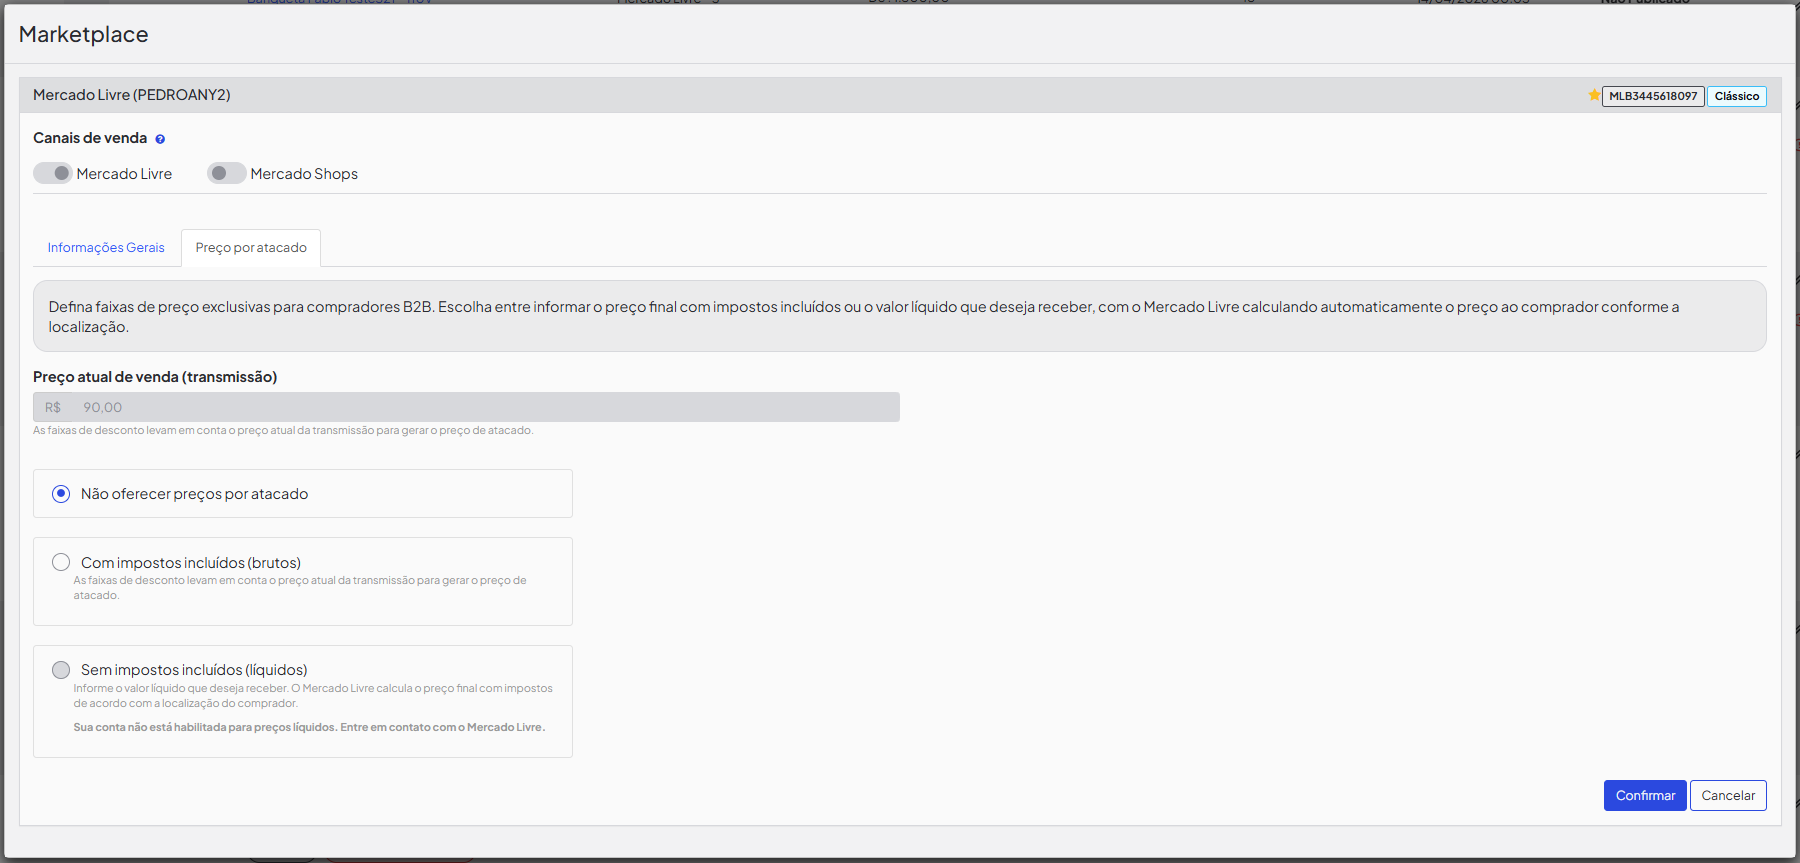Click the Canais de venda label
The image size is (1800, 863).
pos(90,138)
